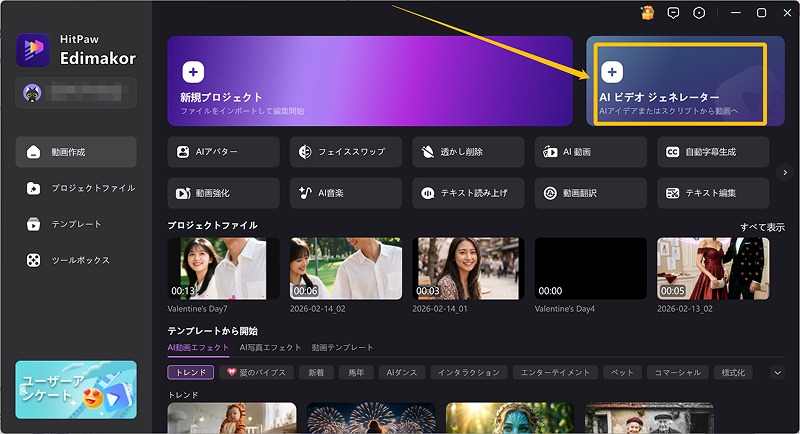Open the 動画翻訳 tool
Viewport: 800px width, 434px height.
[591, 193]
